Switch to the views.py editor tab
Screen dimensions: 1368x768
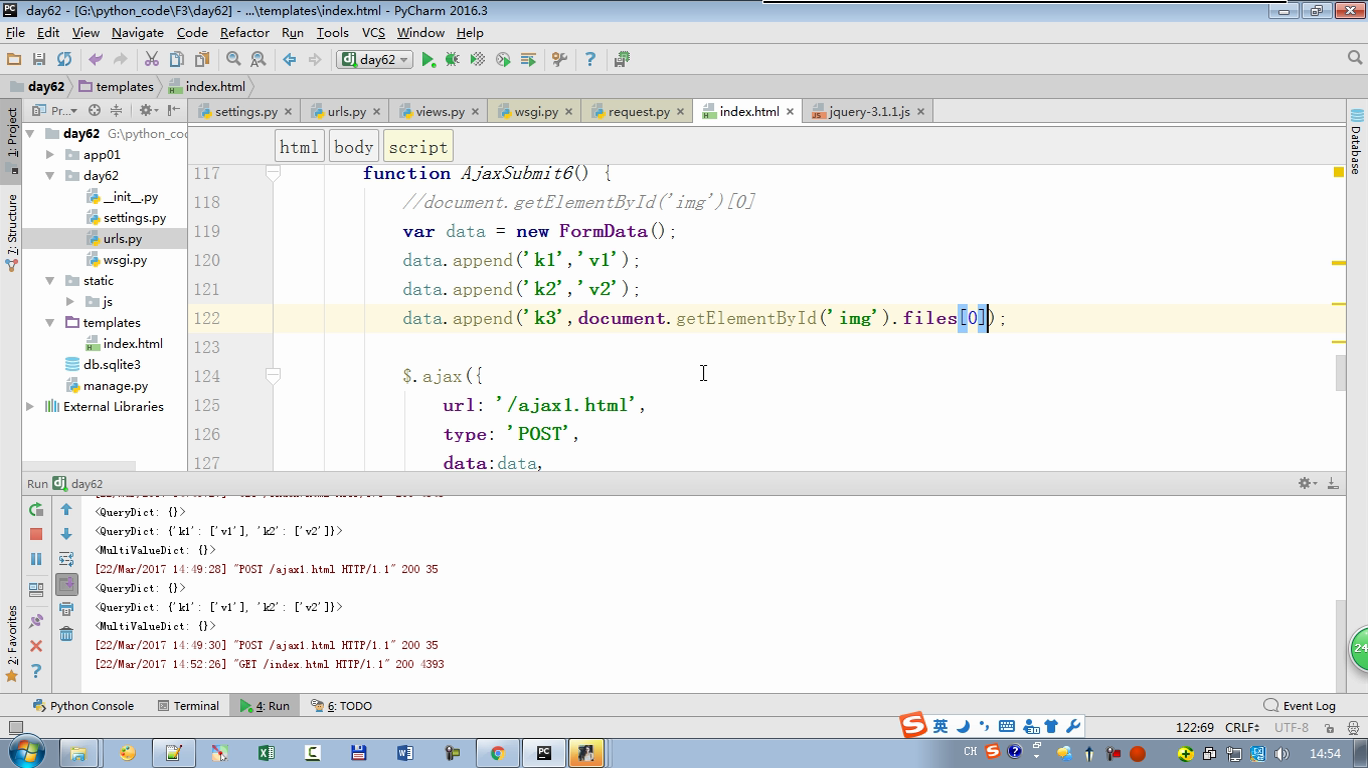(x=439, y=112)
